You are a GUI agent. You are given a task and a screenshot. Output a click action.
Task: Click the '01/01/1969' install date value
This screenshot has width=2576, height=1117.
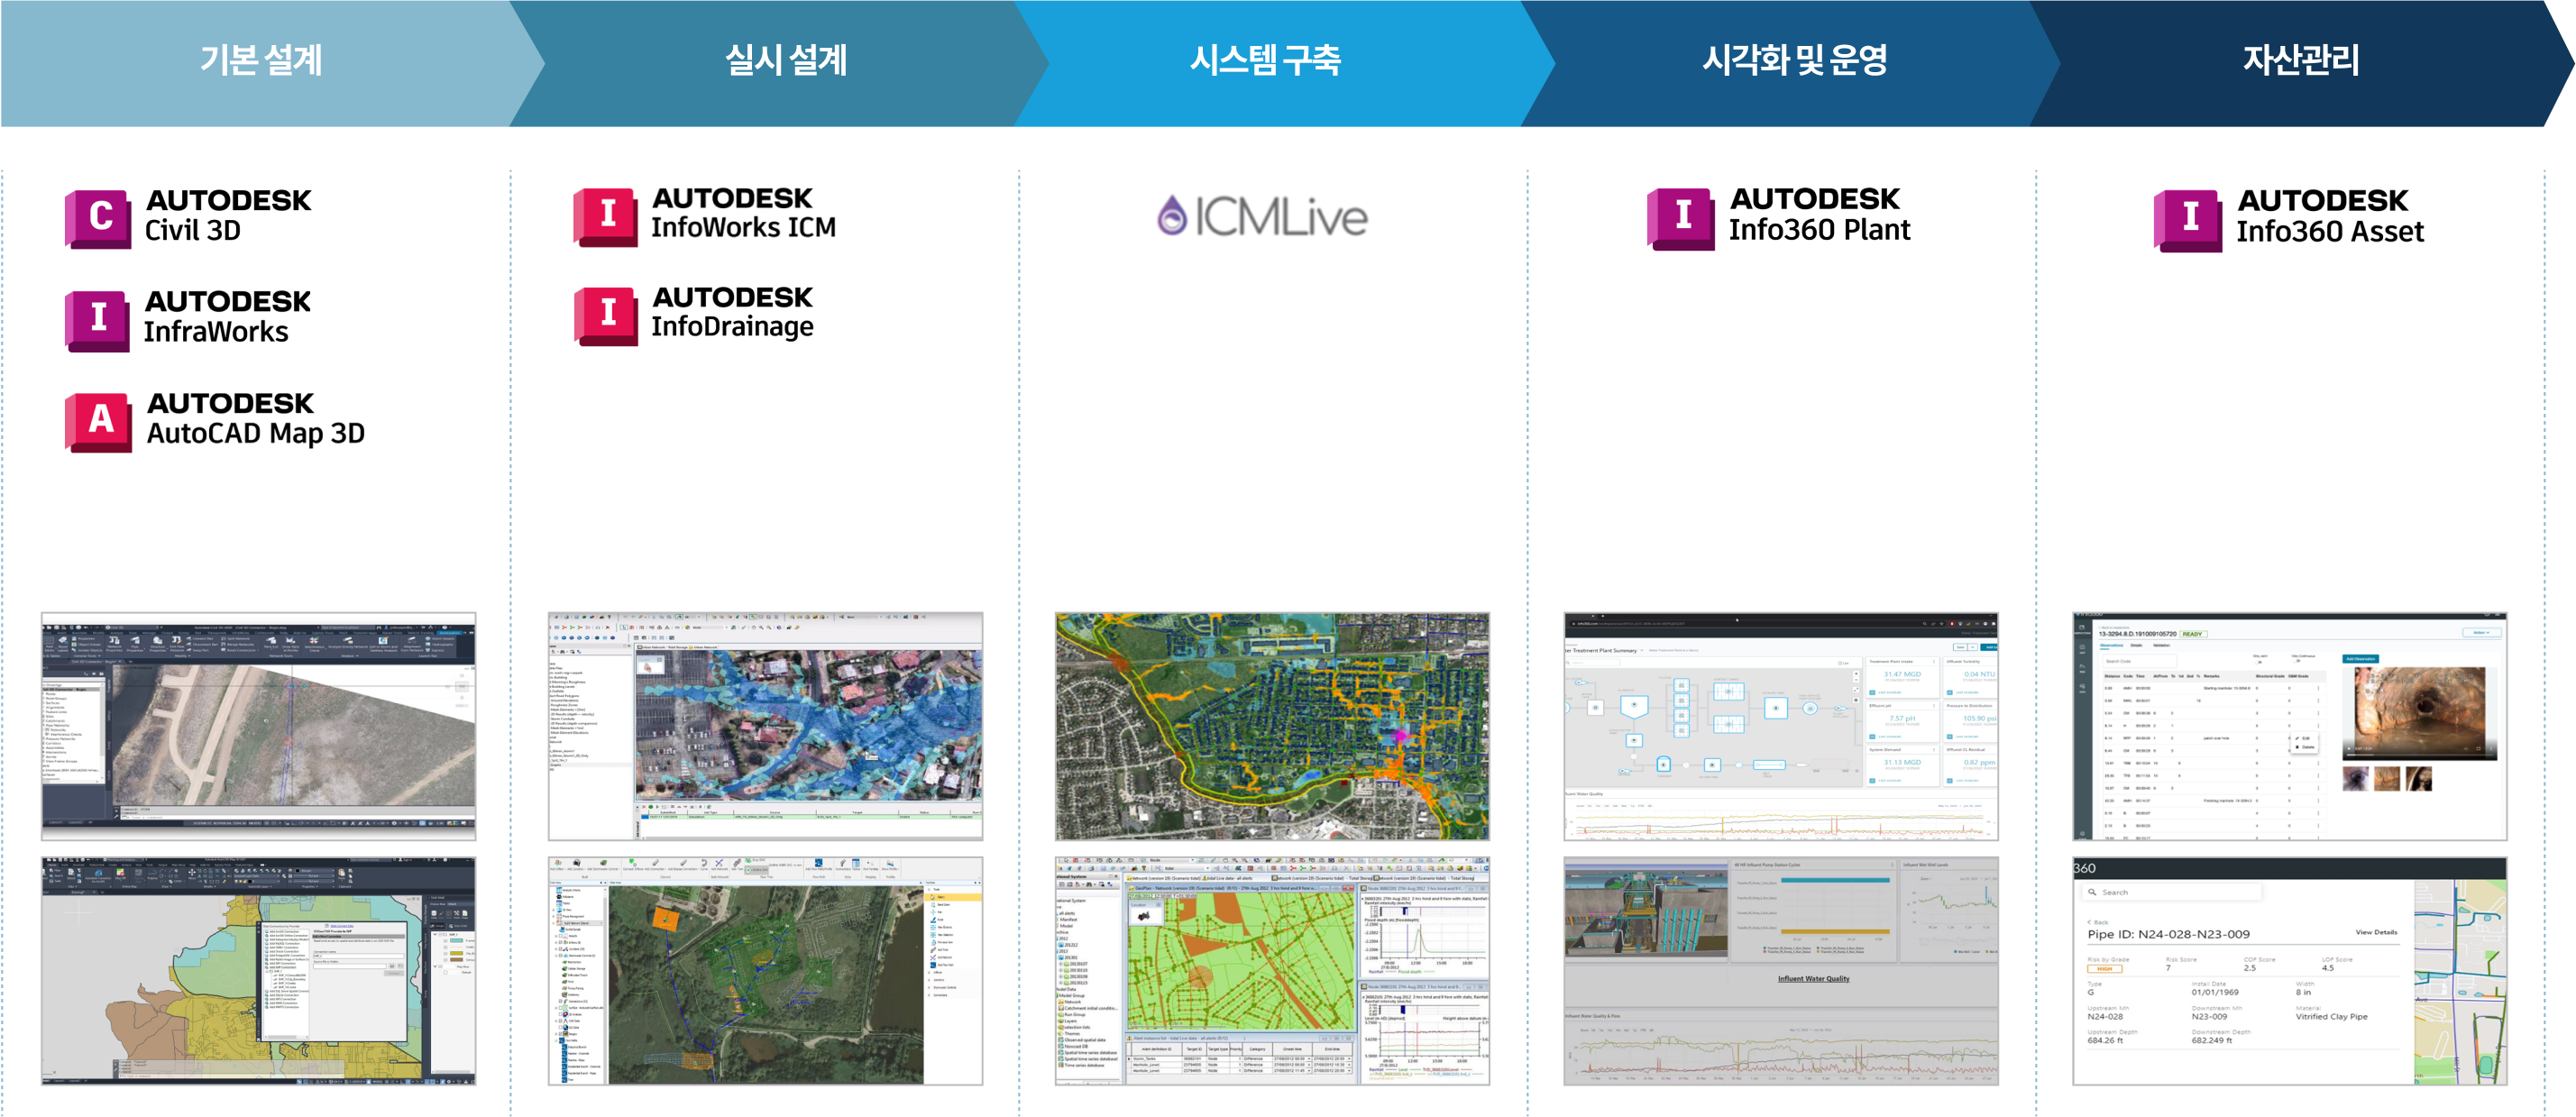click(2215, 993)
